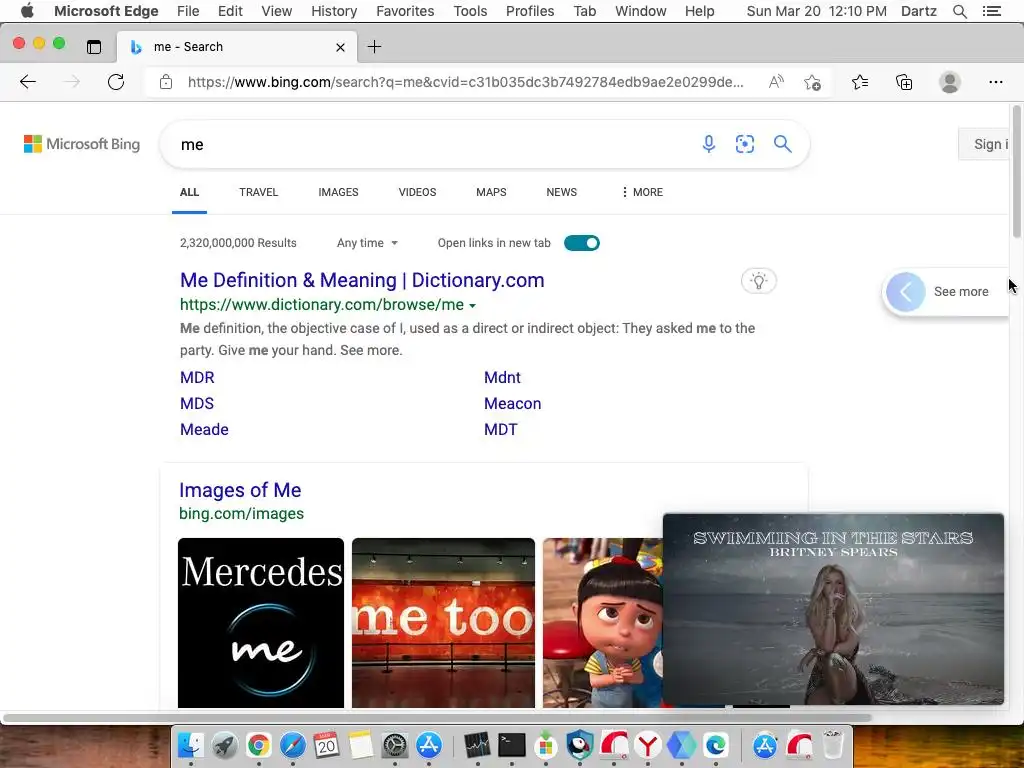Open the Favorites list

click(x=860, y=82)
